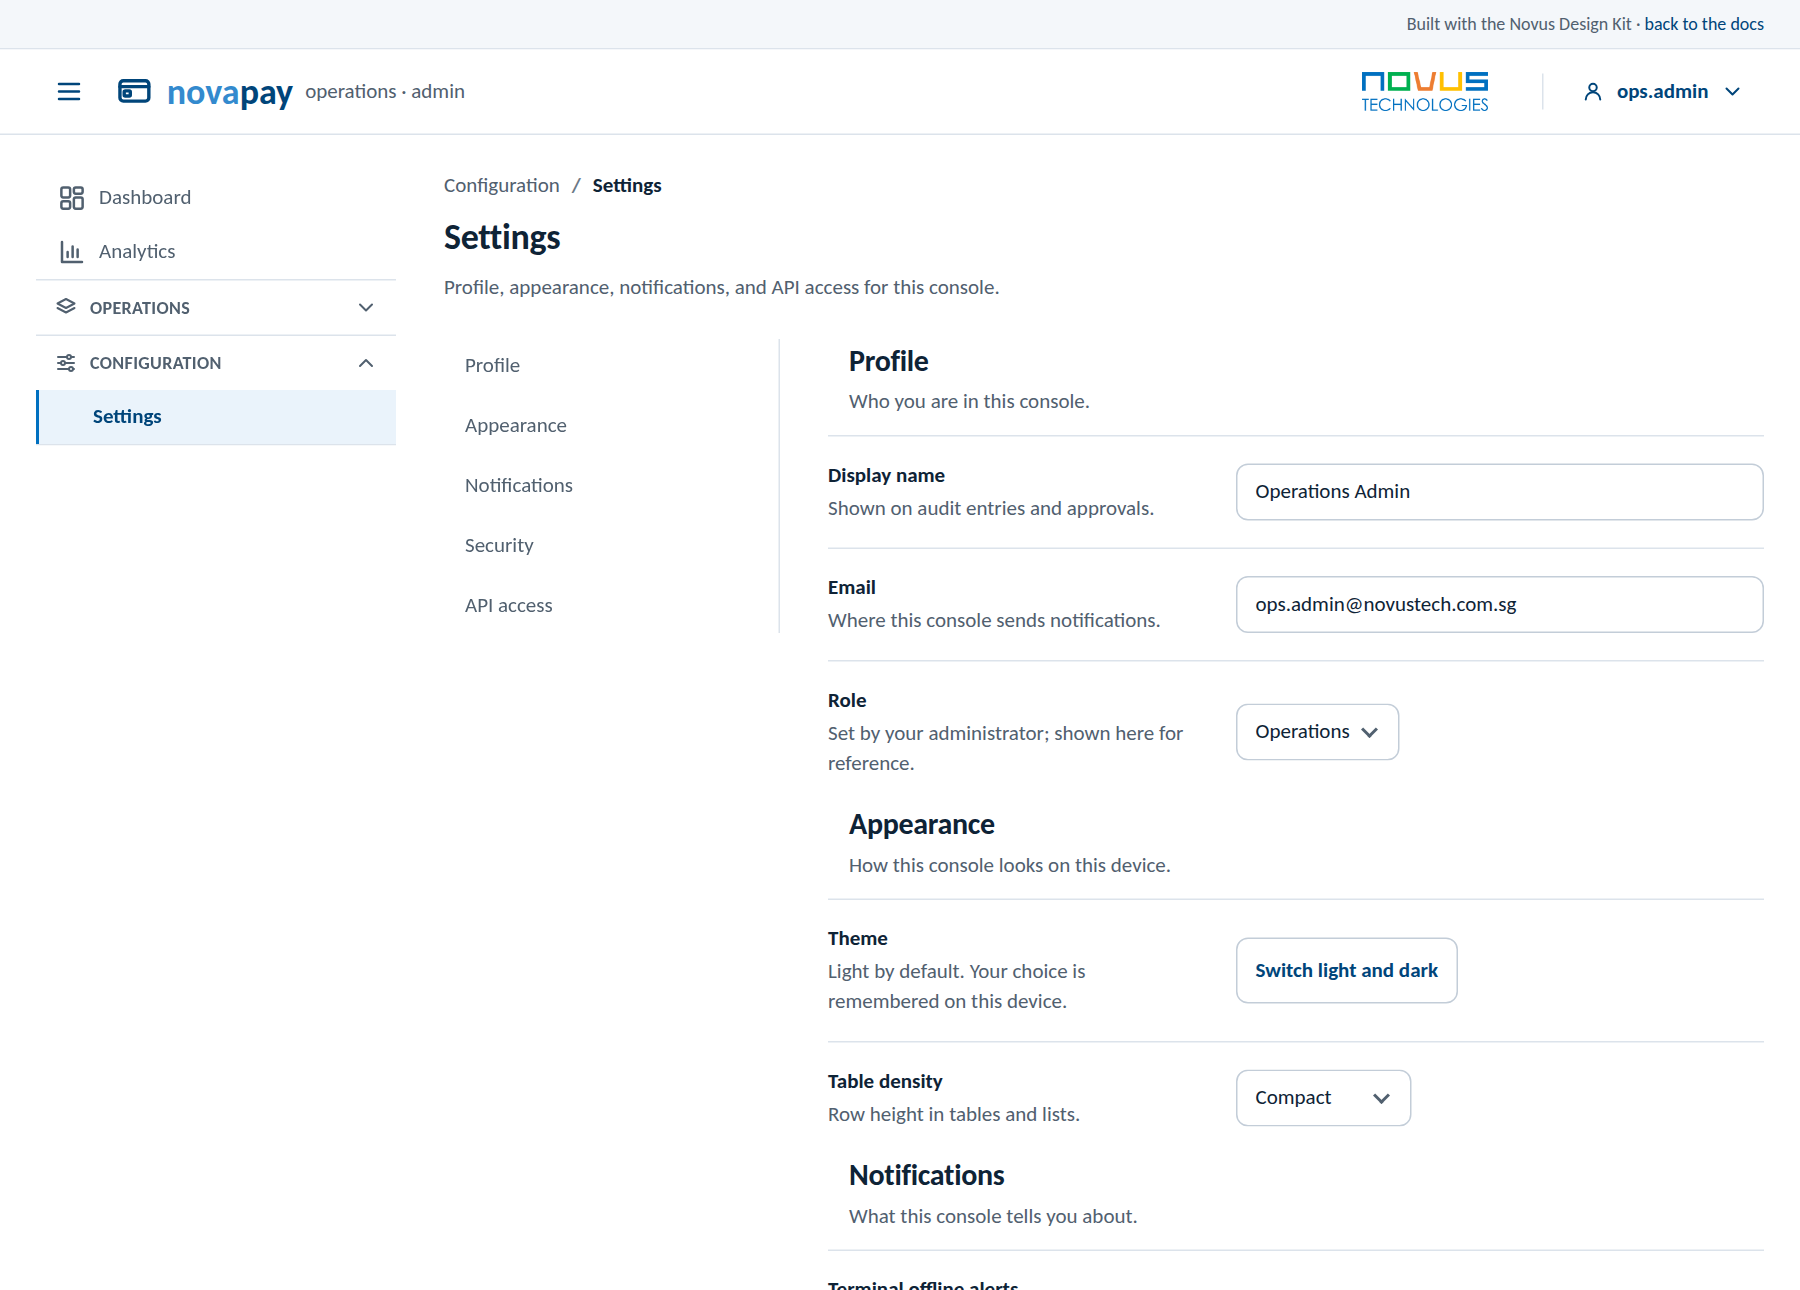
Task: Click the Table density field label
Action: [884, 1082]
